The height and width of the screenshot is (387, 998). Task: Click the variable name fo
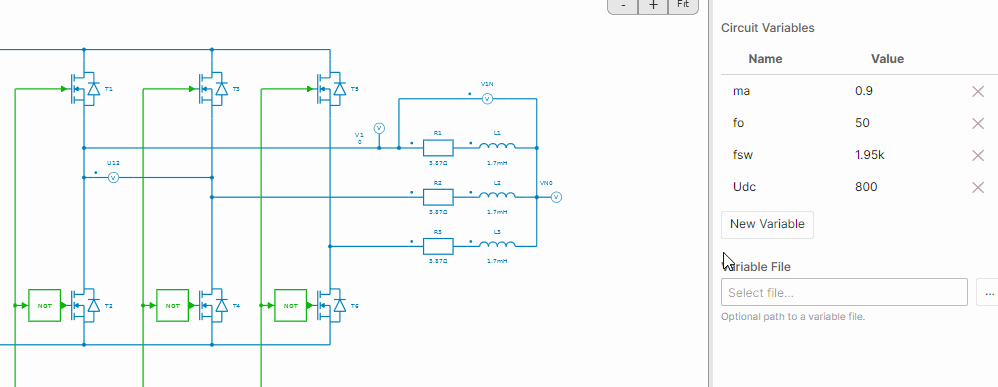[739, 123]
